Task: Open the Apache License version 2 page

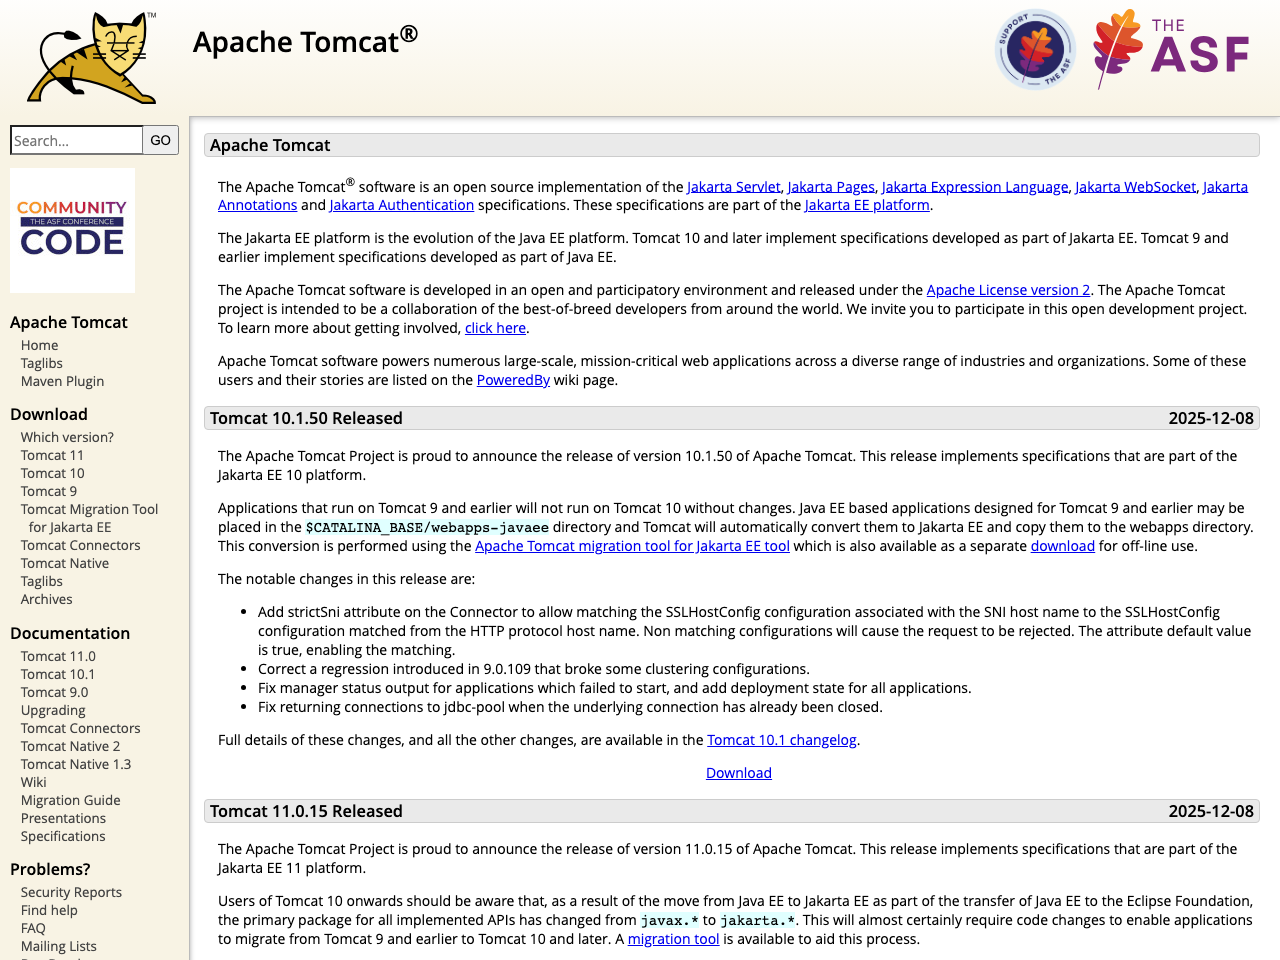Action: point(1008,289)
